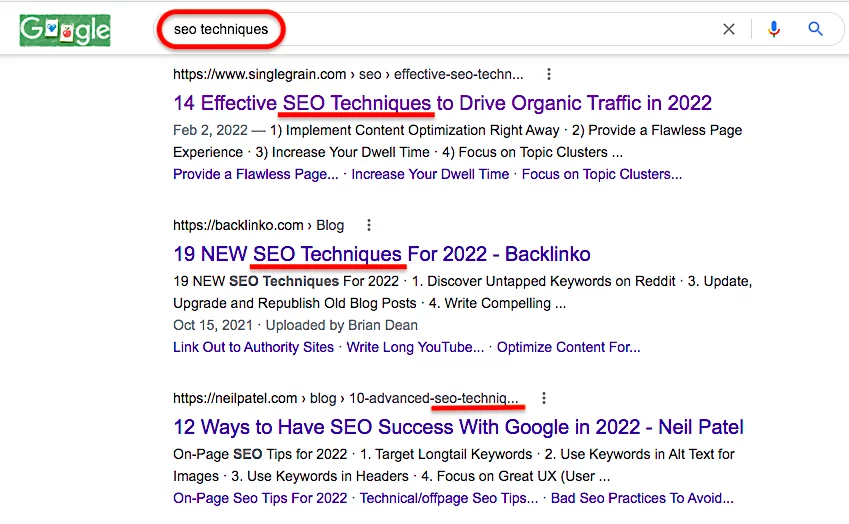Open 19 NEW SEO Techniques Backlinko result
Image resolution: width=849 pixels, height=524 pixels.
click(x=382, y=254)
